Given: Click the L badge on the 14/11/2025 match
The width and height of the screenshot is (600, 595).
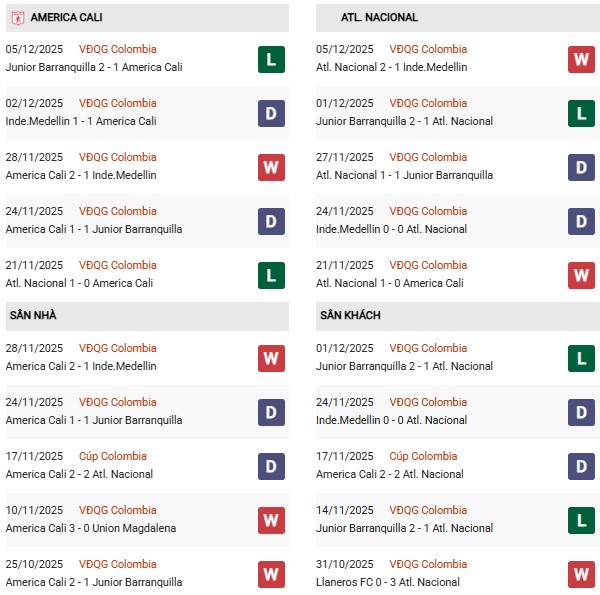Looking at the screenshot, I should point(582,520).
